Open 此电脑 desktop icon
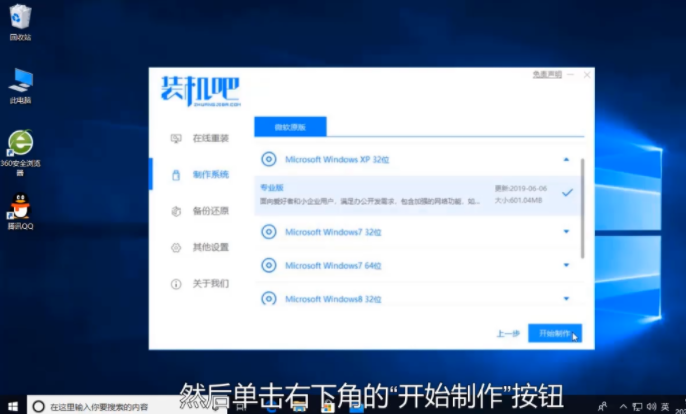 tap(20, 80)
